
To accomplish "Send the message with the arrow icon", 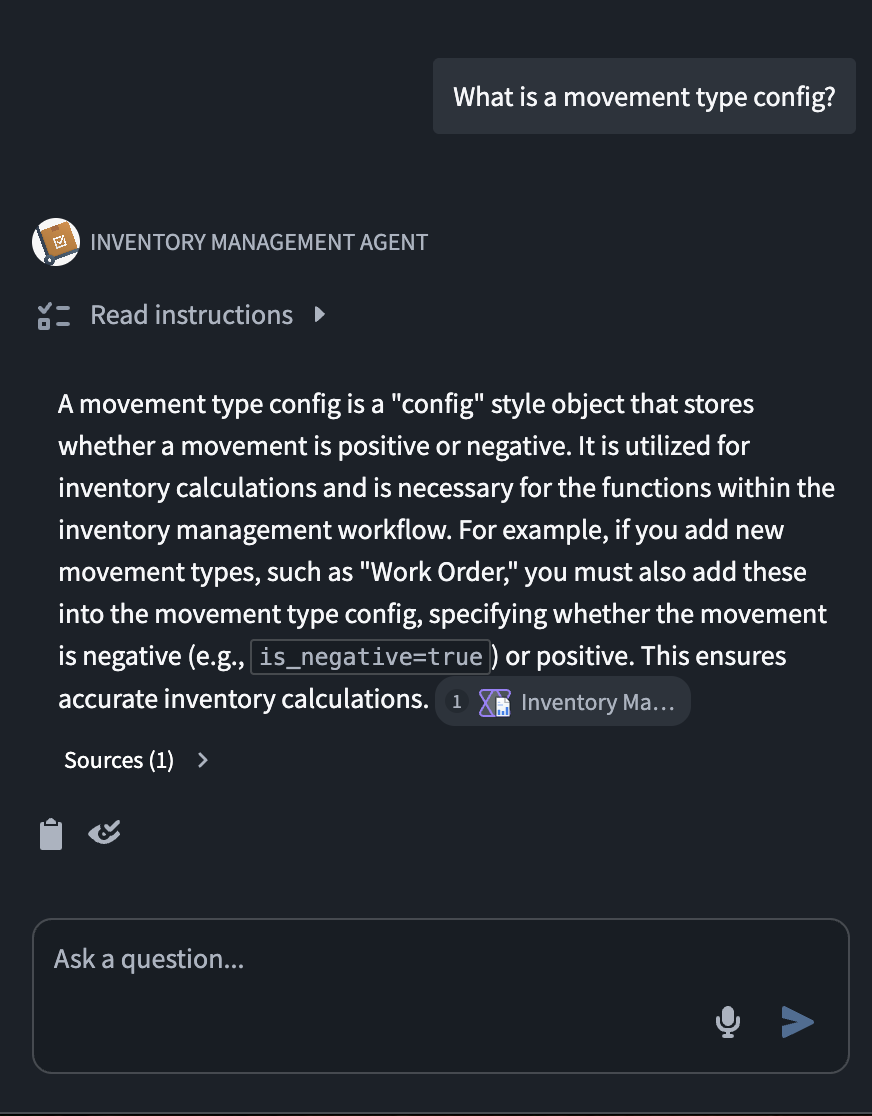I will coord(797,1022).
